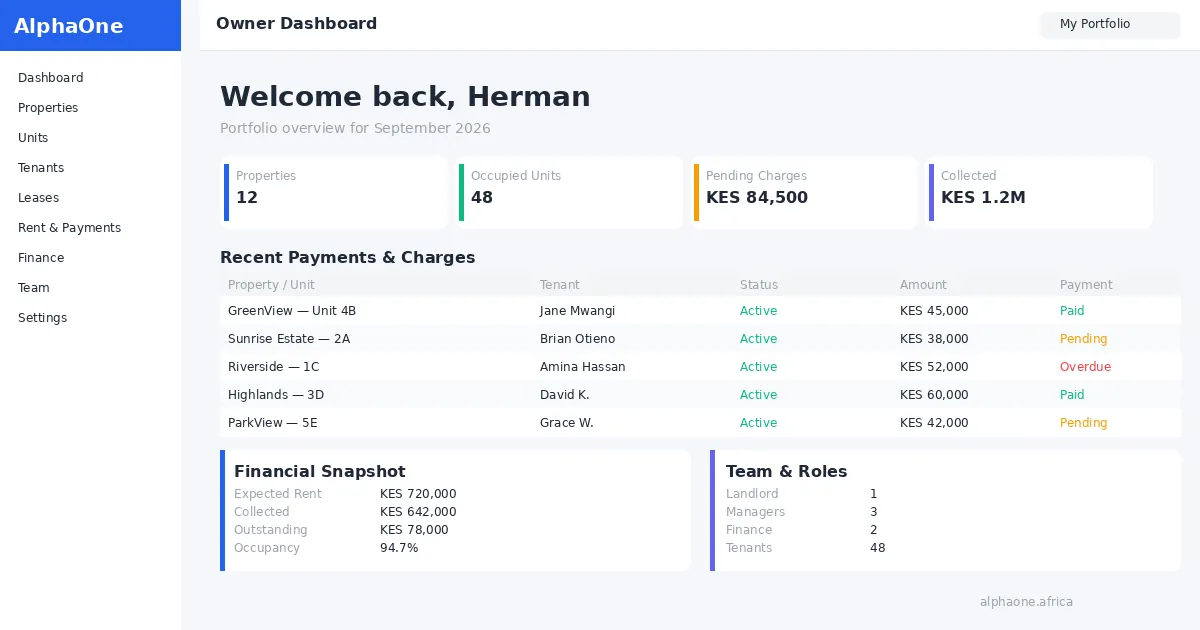Click the Properties card showing 12

click(x=334, y=192)
